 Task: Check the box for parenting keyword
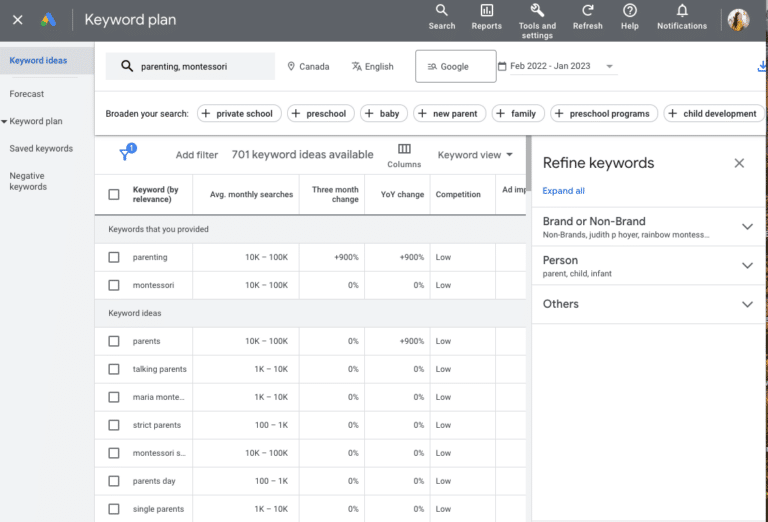[x=114, y=257]
